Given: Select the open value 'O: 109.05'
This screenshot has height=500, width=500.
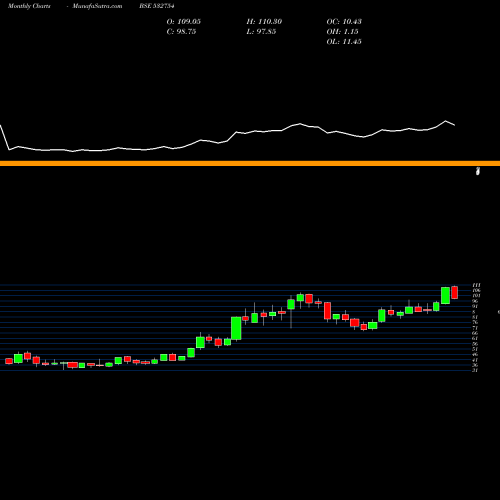Looking at the screenshot, I should point(184,22).
